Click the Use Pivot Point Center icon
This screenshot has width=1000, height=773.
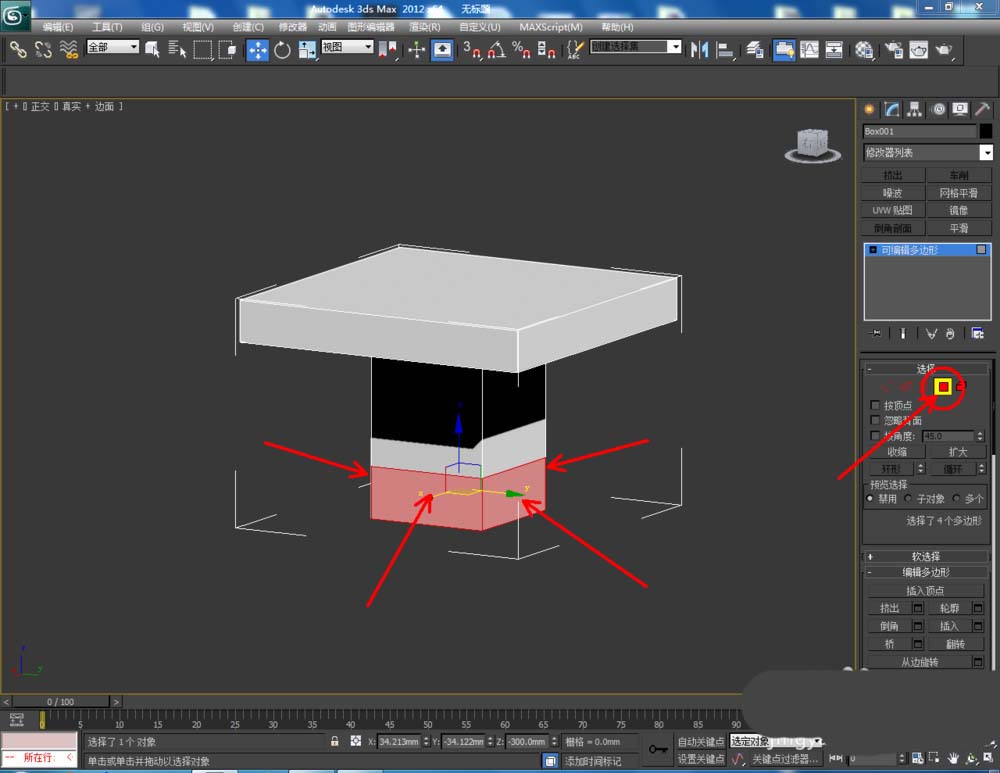[387, 50]
